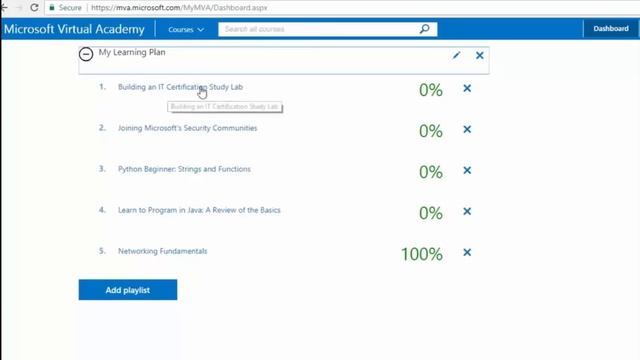This screenshot has width=640, height=360.
Task: Click the My Learning Plan title
Action: [x=132, y=52]
